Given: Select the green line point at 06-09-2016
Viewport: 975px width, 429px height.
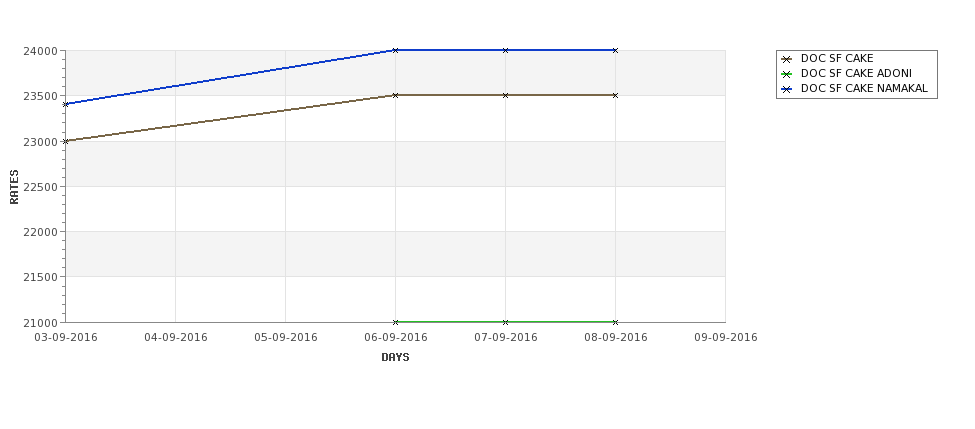Looking at the screenshot, I should tap(395, 322).
